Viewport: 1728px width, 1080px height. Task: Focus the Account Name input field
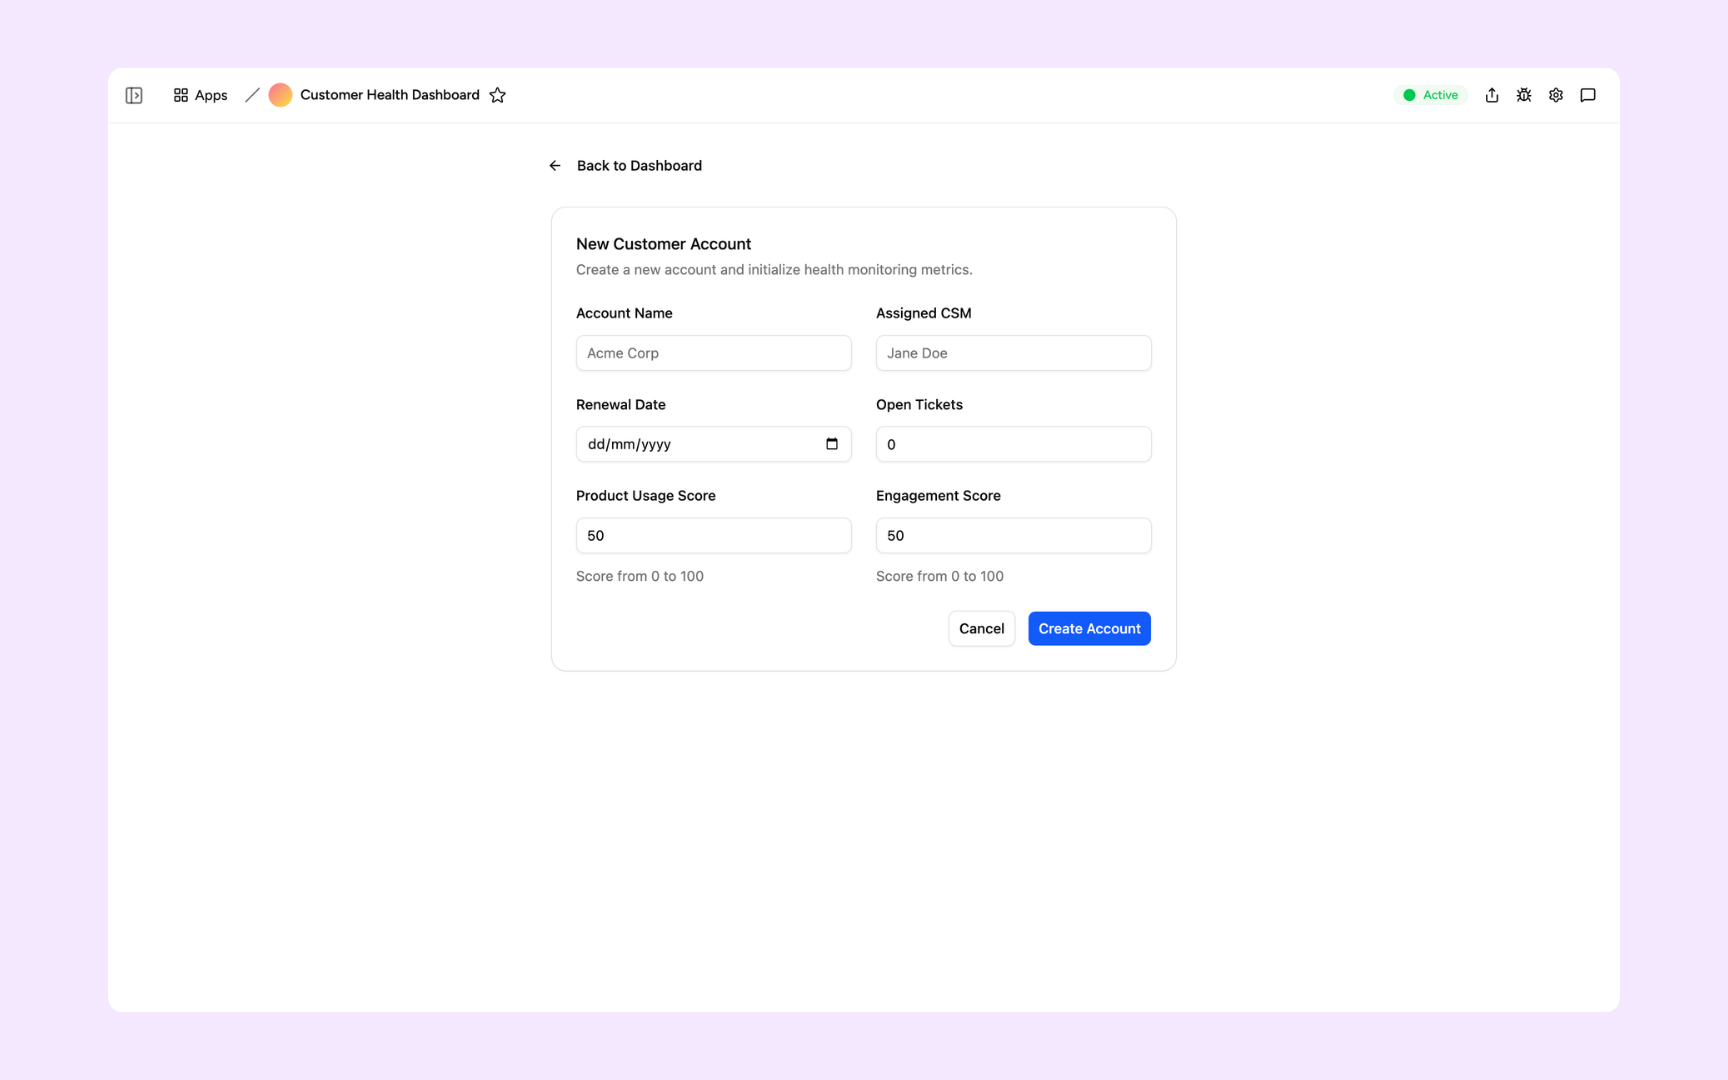[x=713, y=353]
